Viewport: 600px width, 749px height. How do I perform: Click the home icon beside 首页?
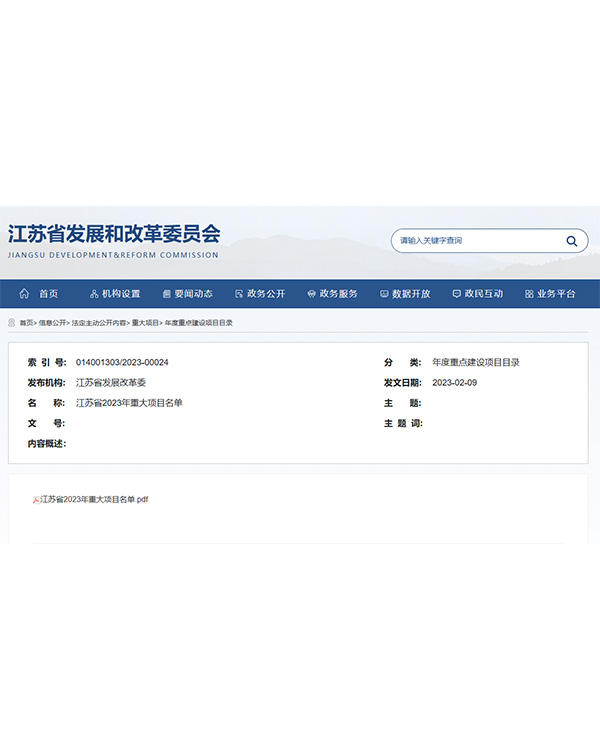(x=24, y=293)
